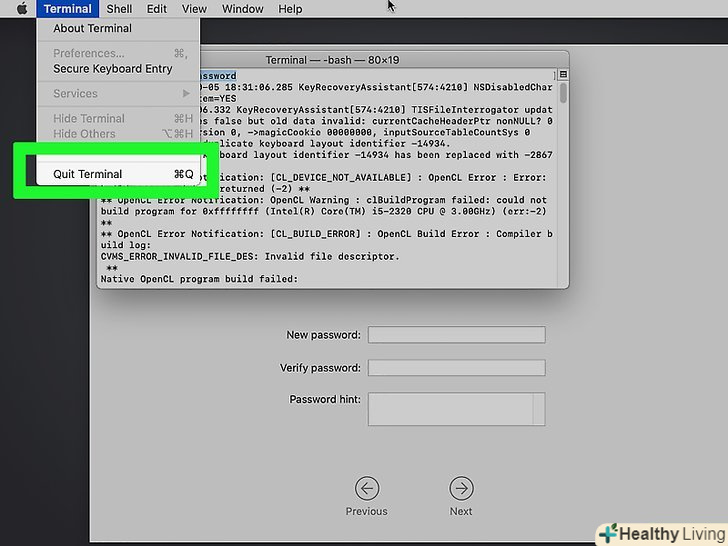Viewport: 728px width, 546px height.
Task: Click the Next arrow icon
Action: (x=461, y=488)
